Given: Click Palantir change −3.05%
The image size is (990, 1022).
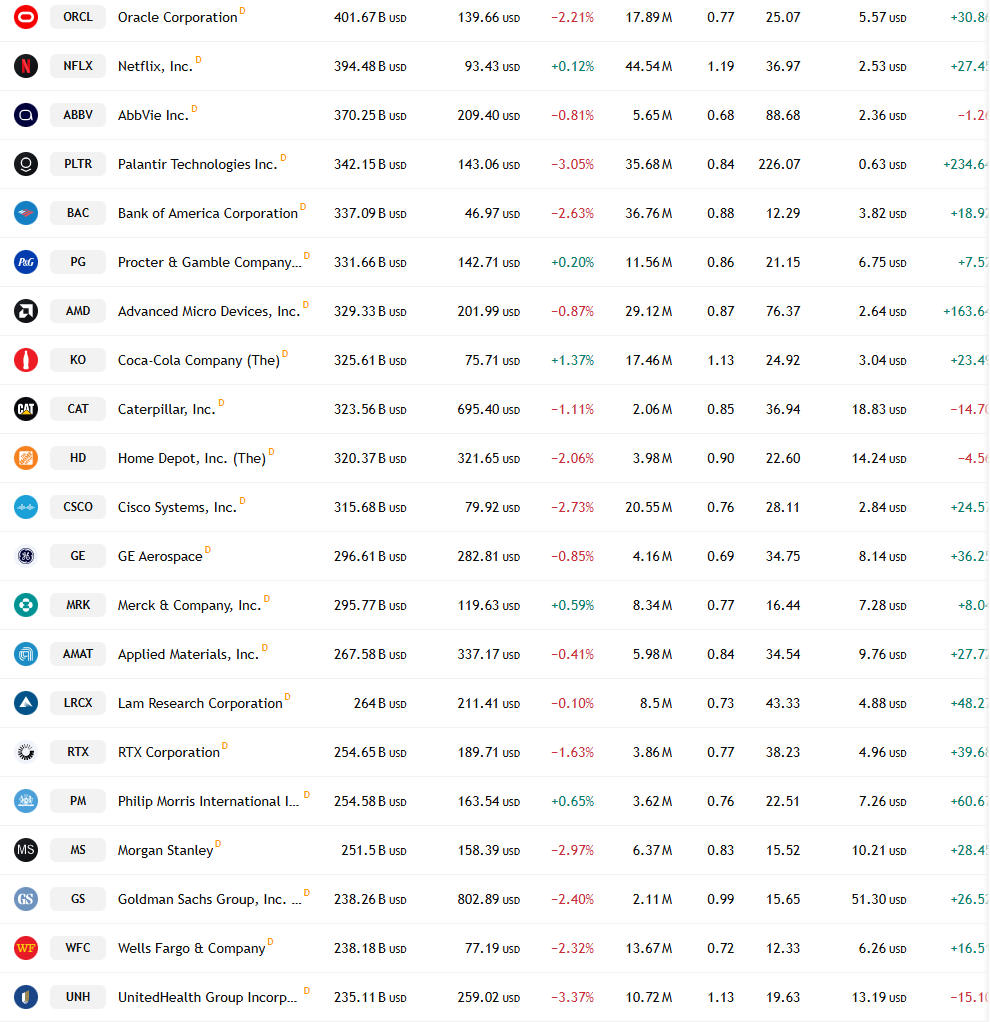Looking at the screenshot, I should click(x=572, y=164).
